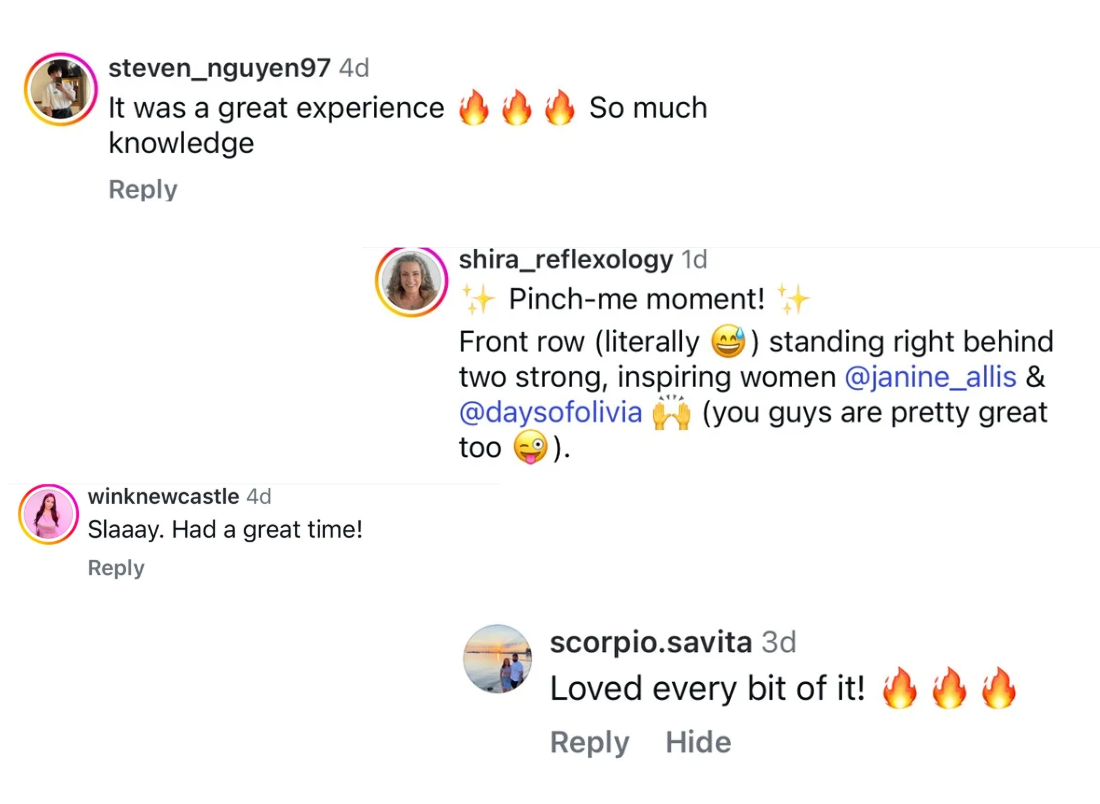Click the 4d timestamp beside winknewcastle
Screen dimensions: 1100x804
[258, 497]
